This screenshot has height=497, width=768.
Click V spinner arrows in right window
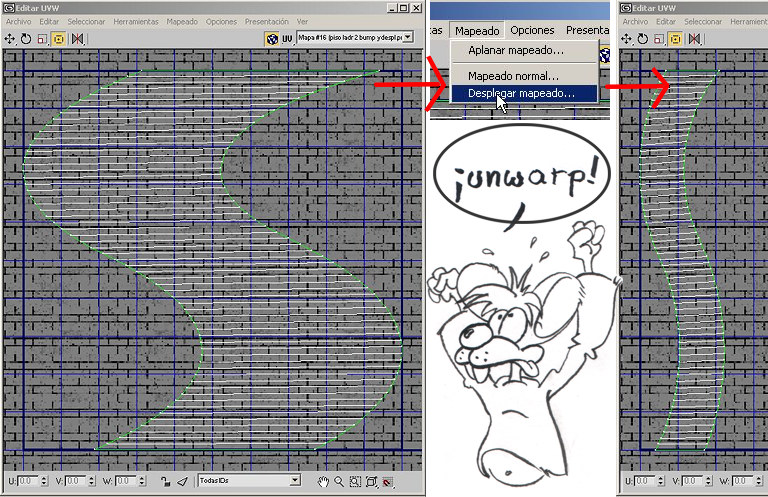click(x=708, y=481)
